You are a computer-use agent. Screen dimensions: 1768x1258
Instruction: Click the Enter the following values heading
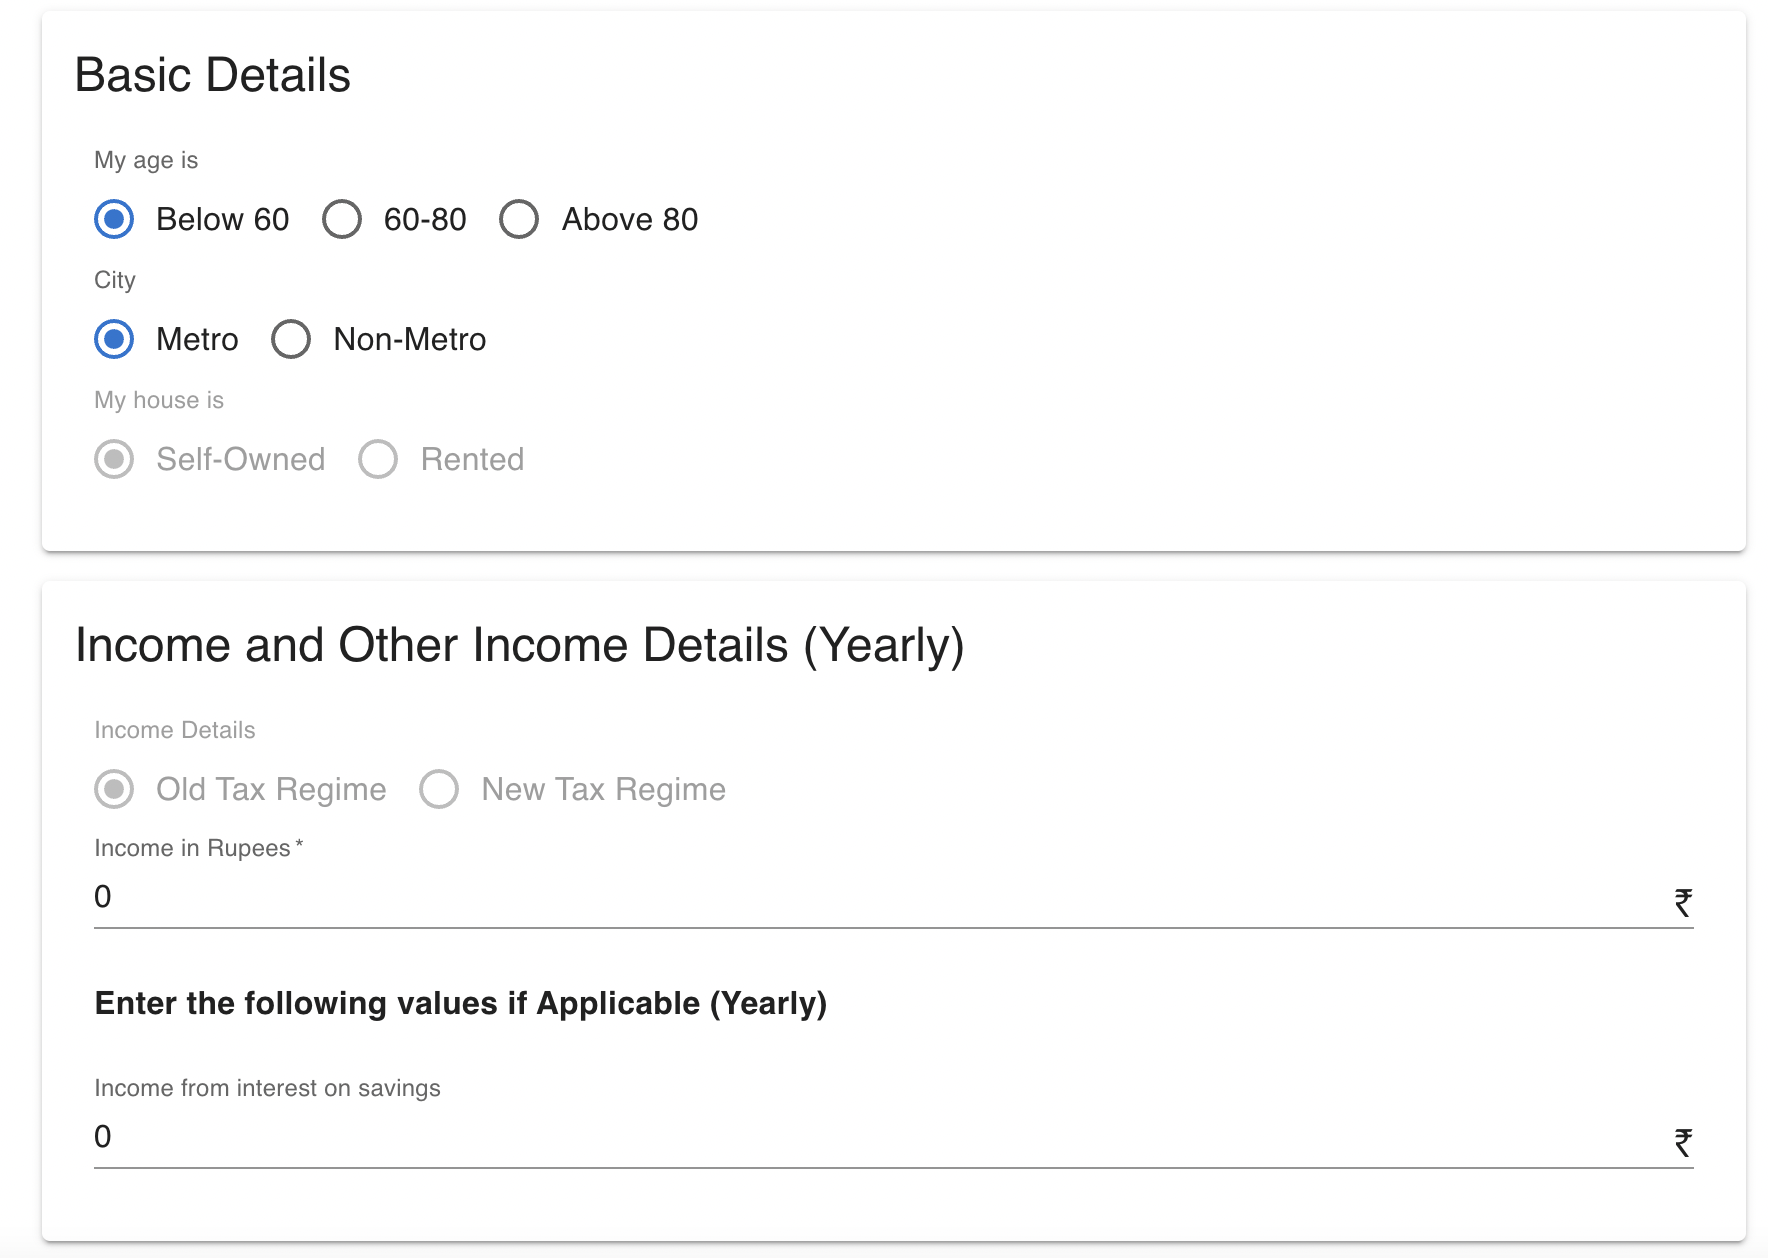click(460, 1003)
